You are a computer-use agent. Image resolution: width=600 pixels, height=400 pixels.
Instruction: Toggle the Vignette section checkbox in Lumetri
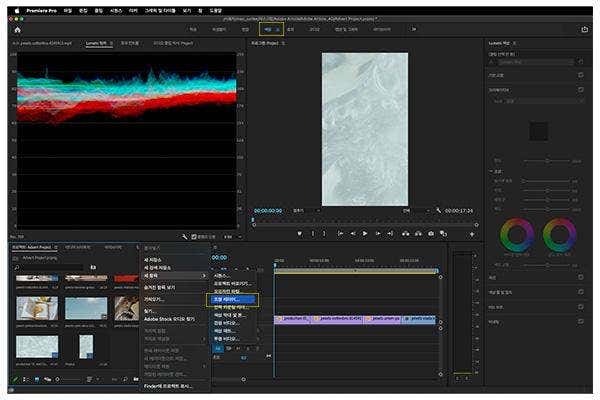click(x=581, y=321)
